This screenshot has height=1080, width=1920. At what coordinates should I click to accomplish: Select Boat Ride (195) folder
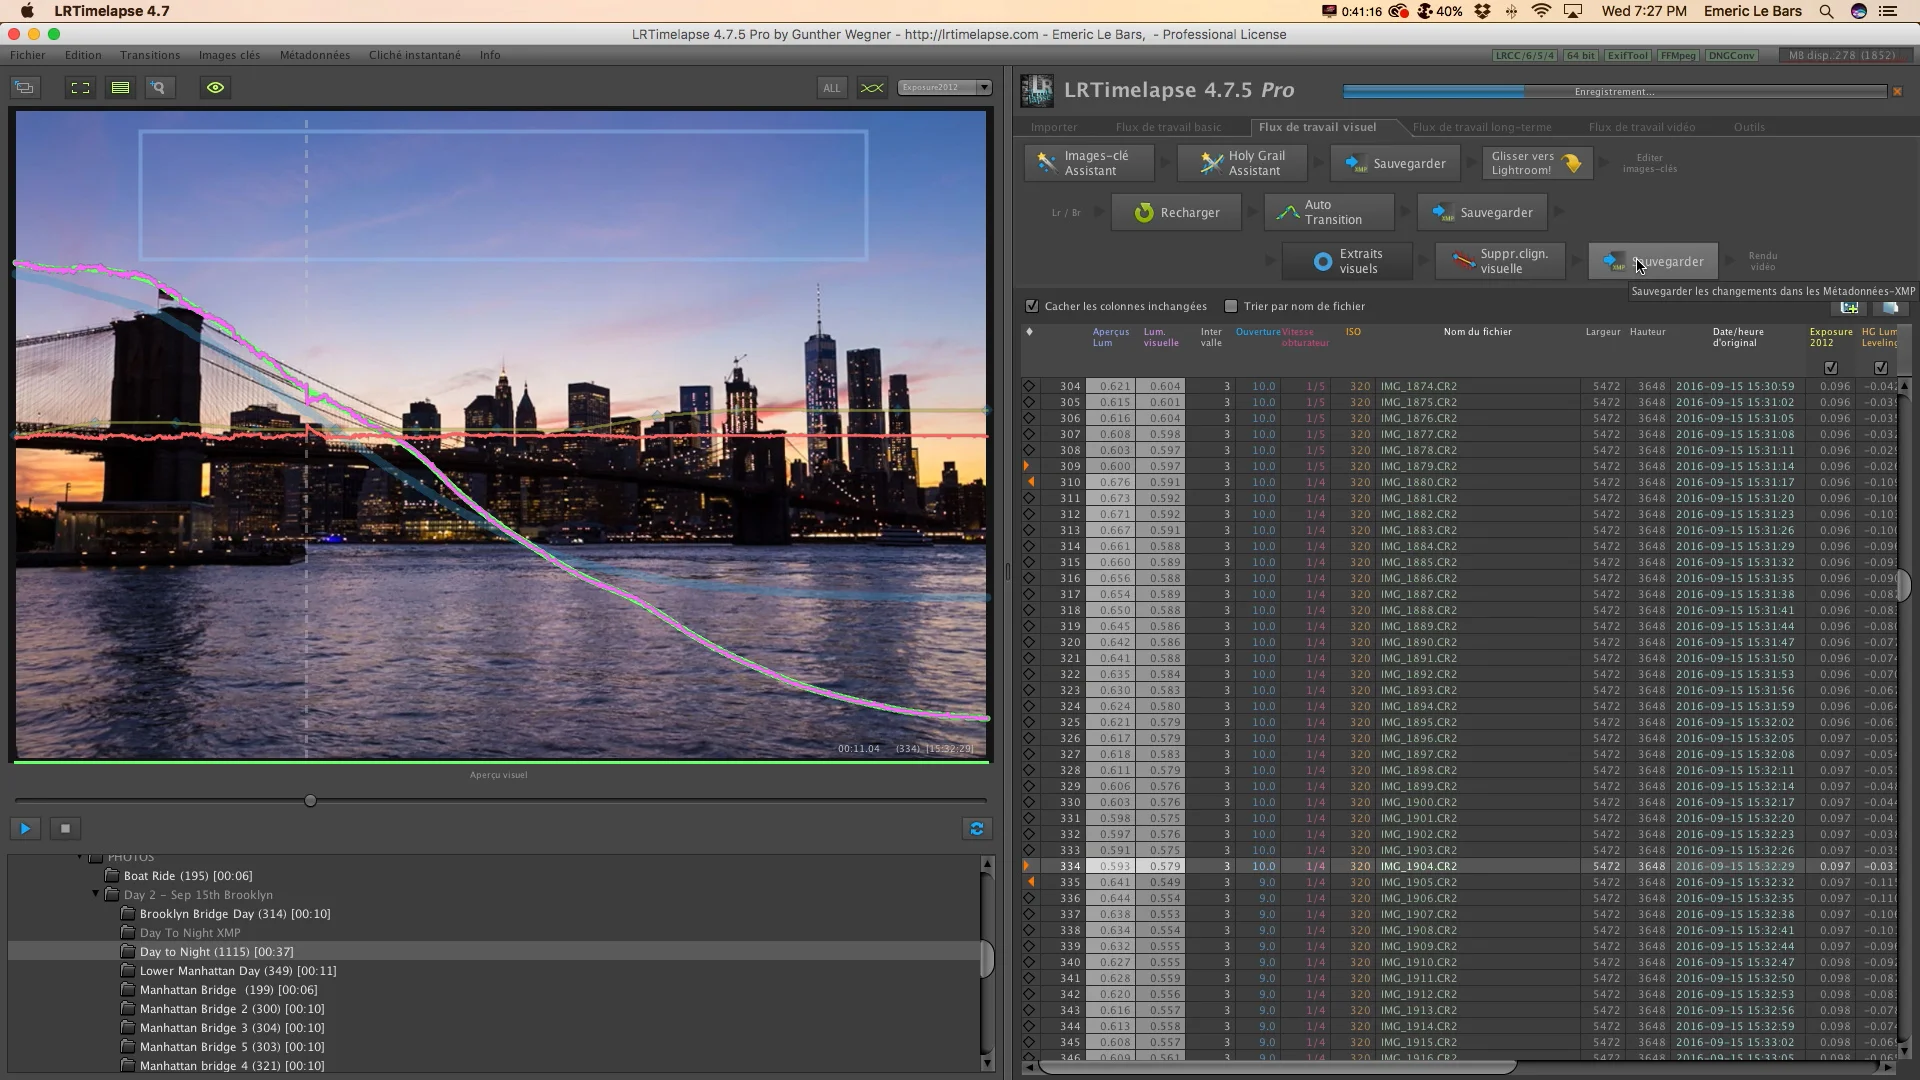pos(188,876)
